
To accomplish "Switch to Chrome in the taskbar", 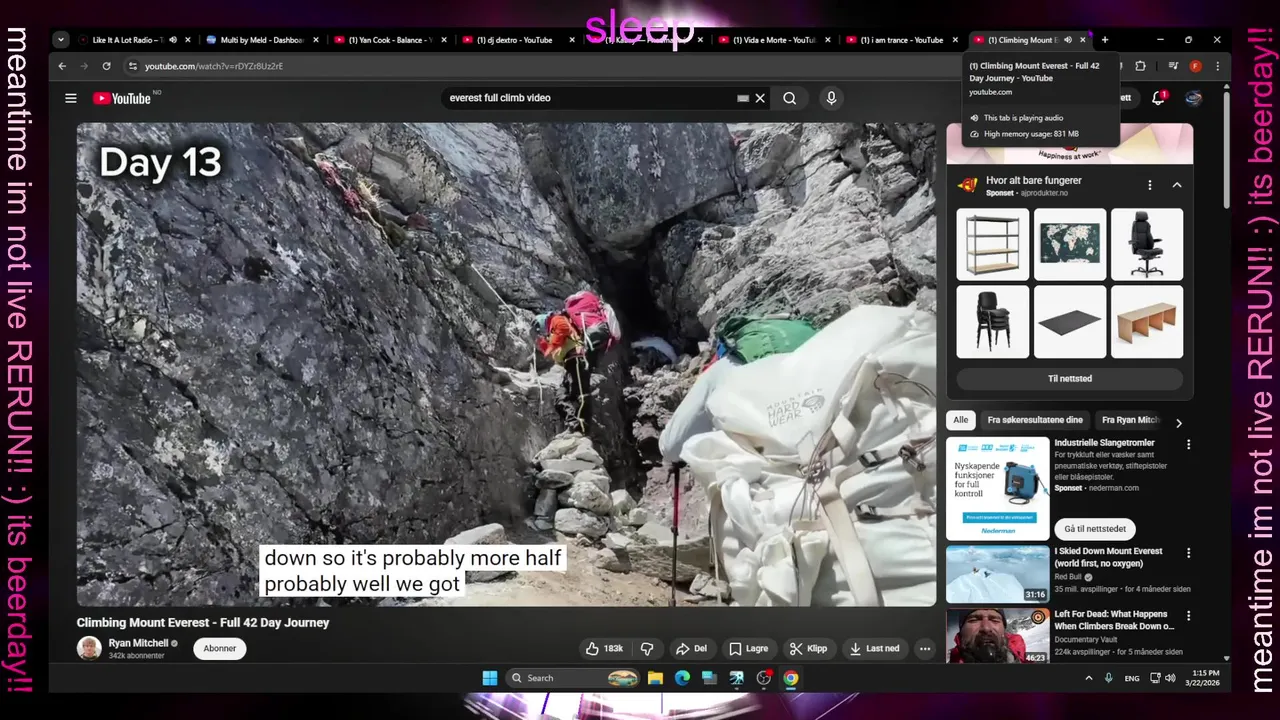I will 791,678.
